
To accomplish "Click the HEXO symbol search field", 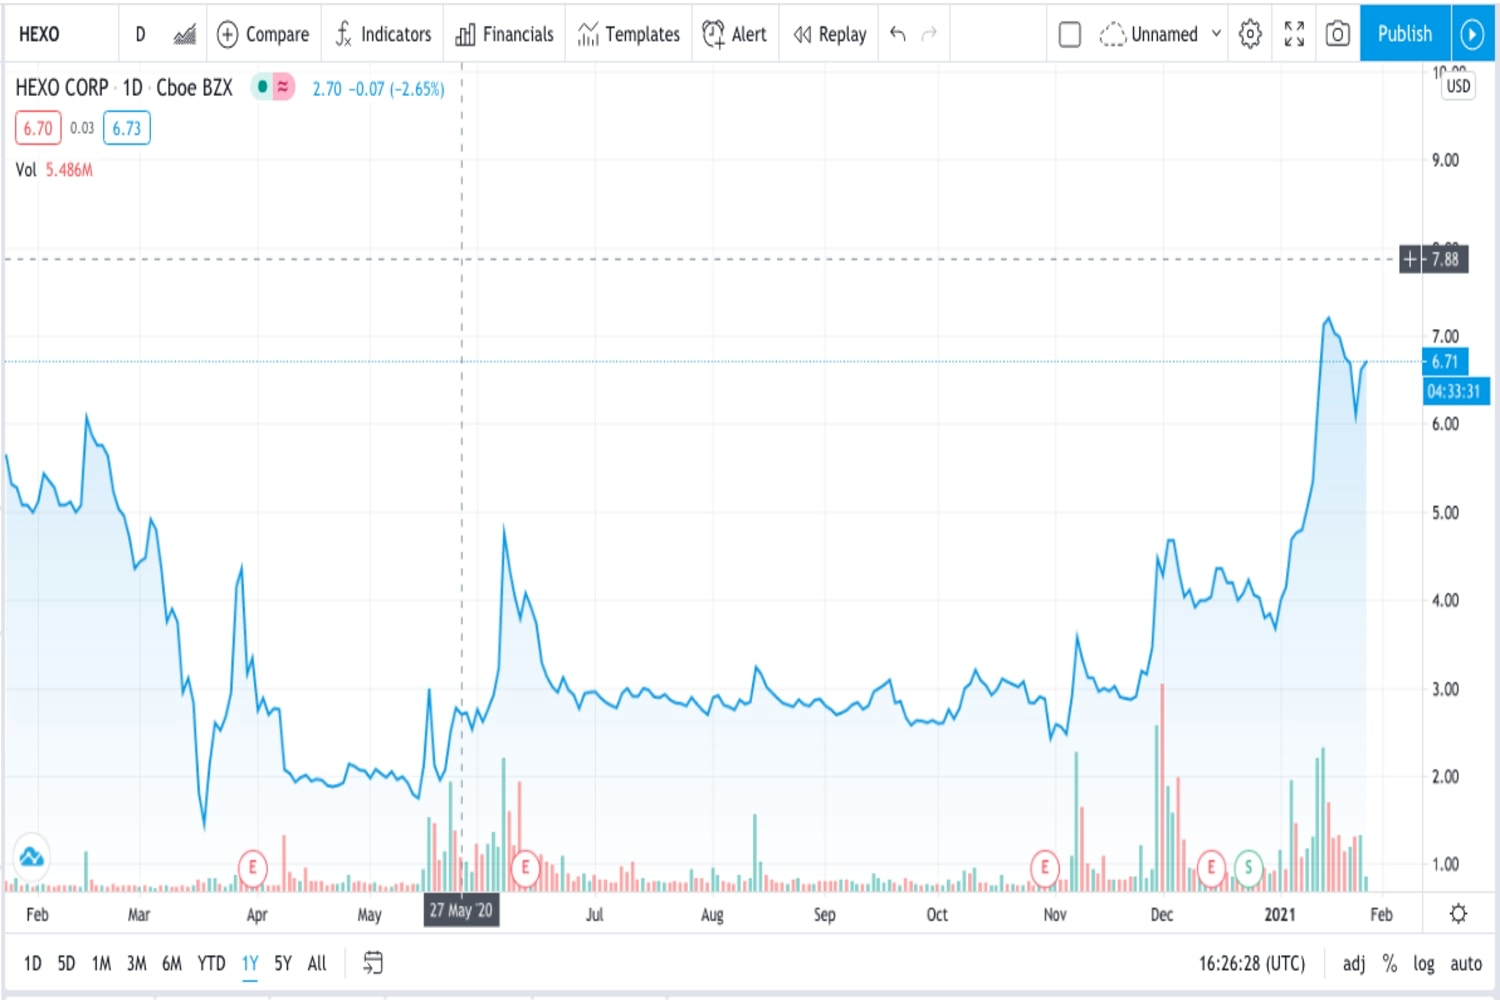I will (x=60, y=34).
